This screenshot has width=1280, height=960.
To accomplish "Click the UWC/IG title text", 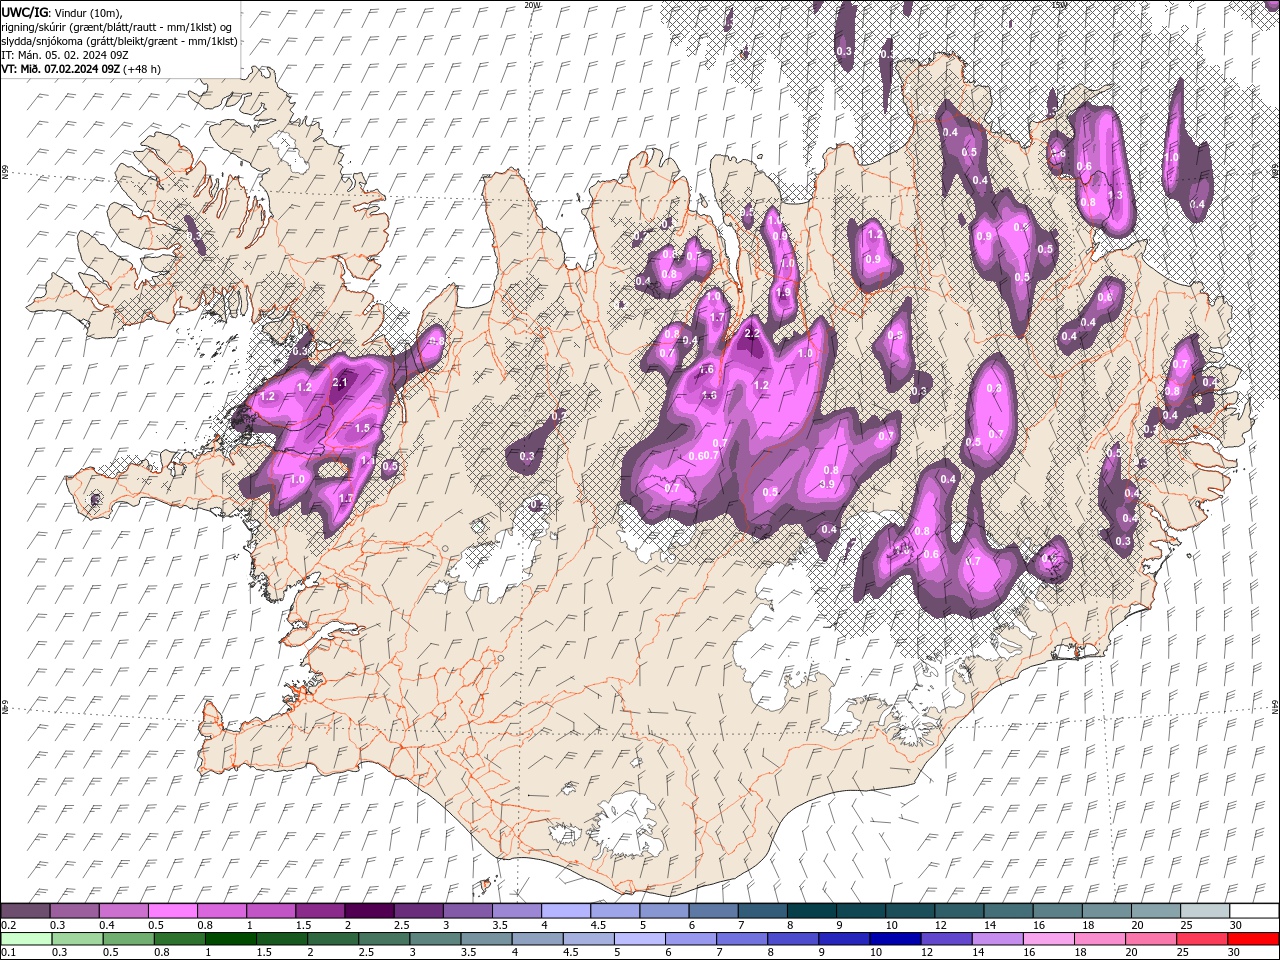I will pyautogui.click(x=25, y=11).
